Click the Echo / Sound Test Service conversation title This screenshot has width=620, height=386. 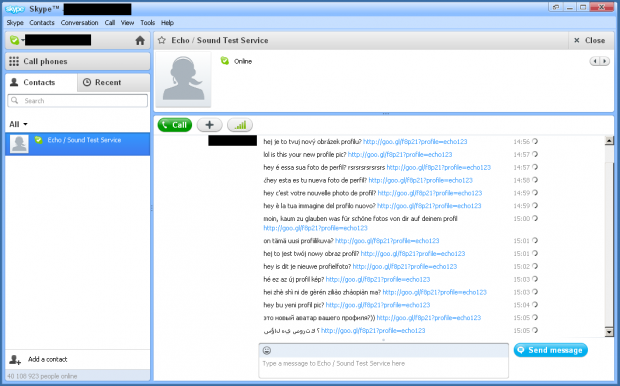pos(220,40)
